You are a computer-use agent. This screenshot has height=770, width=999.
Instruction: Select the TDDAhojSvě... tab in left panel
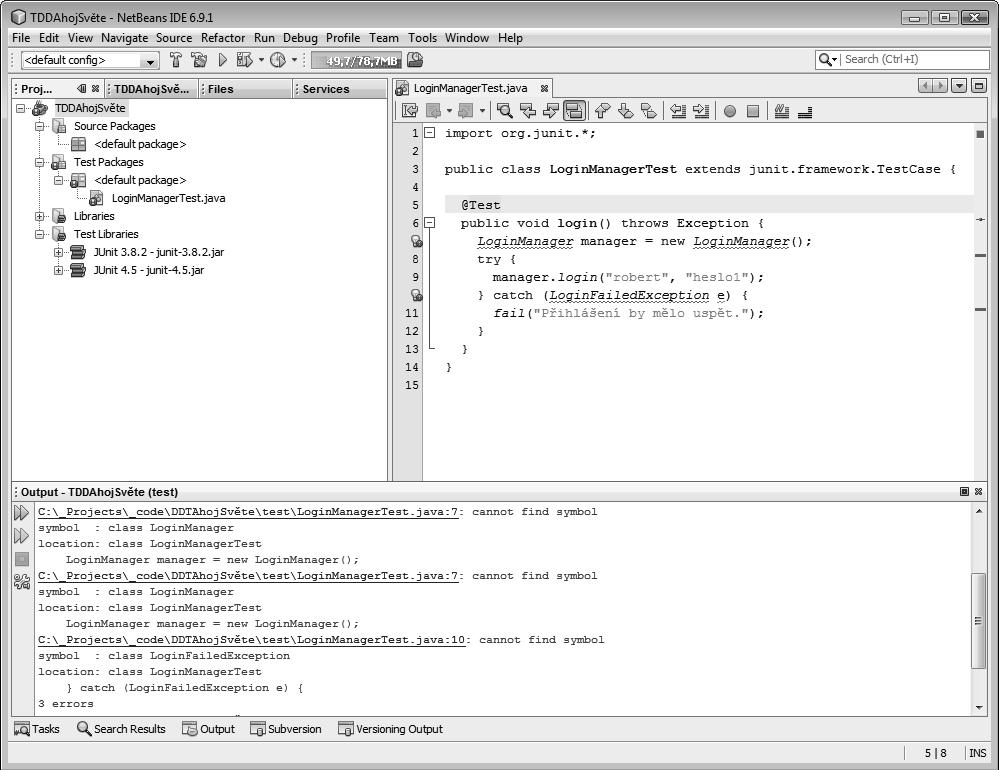(x=152, y=89)
